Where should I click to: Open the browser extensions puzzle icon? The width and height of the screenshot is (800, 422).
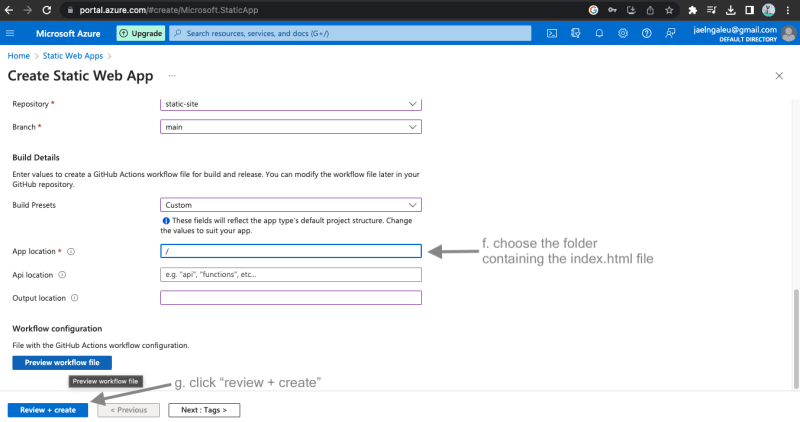(x=692, y=10)
